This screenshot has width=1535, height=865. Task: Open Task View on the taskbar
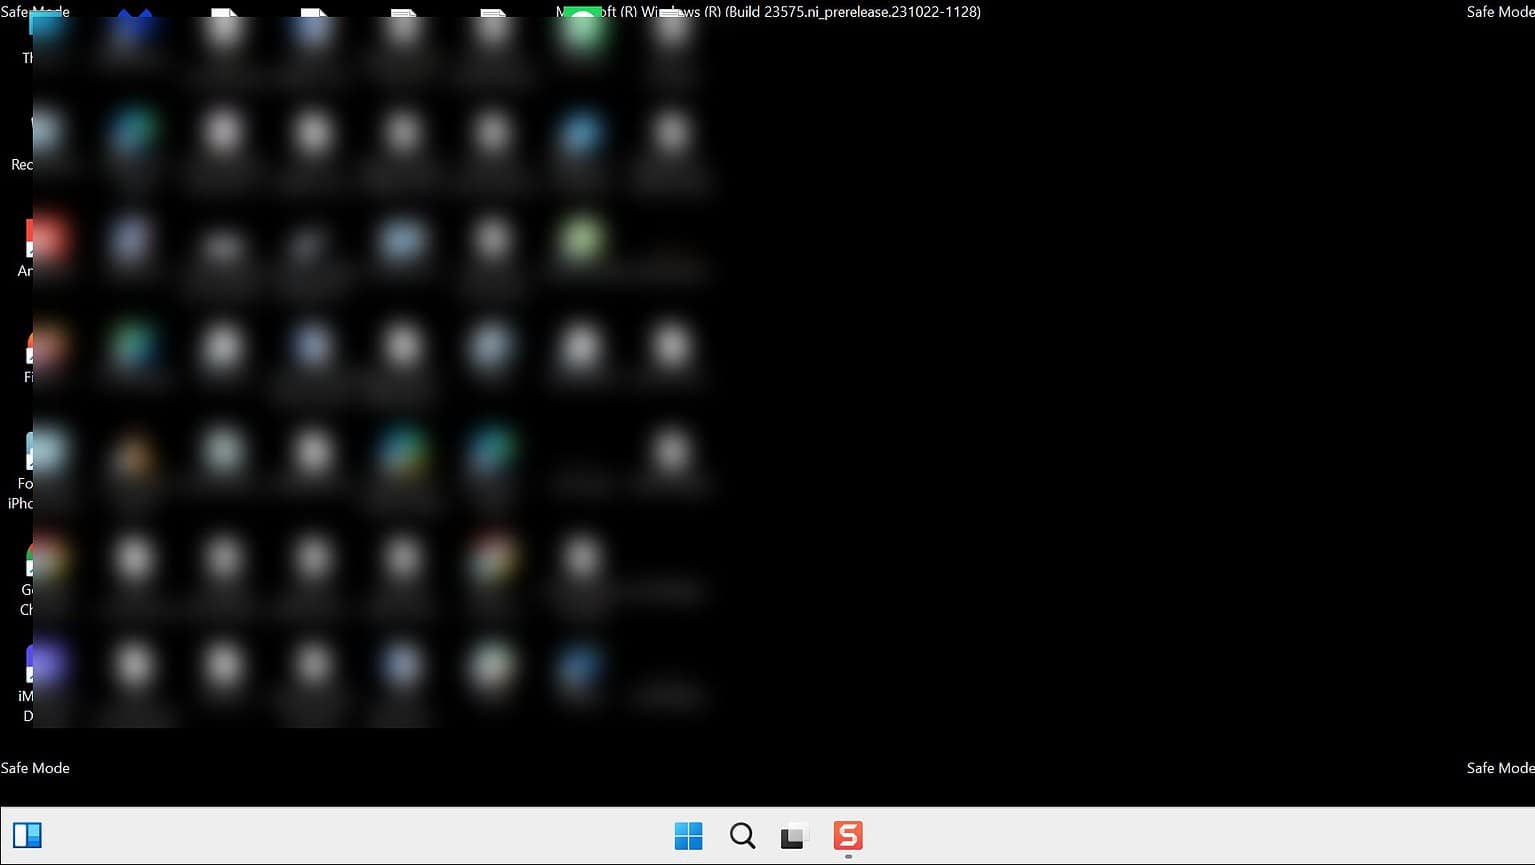pos(793,835)
